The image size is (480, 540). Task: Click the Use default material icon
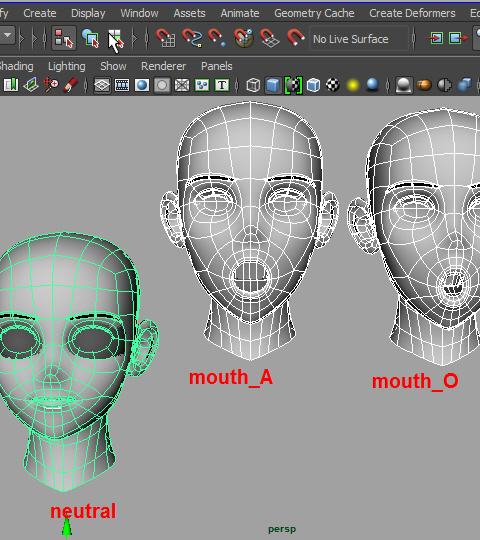point(293,85)
